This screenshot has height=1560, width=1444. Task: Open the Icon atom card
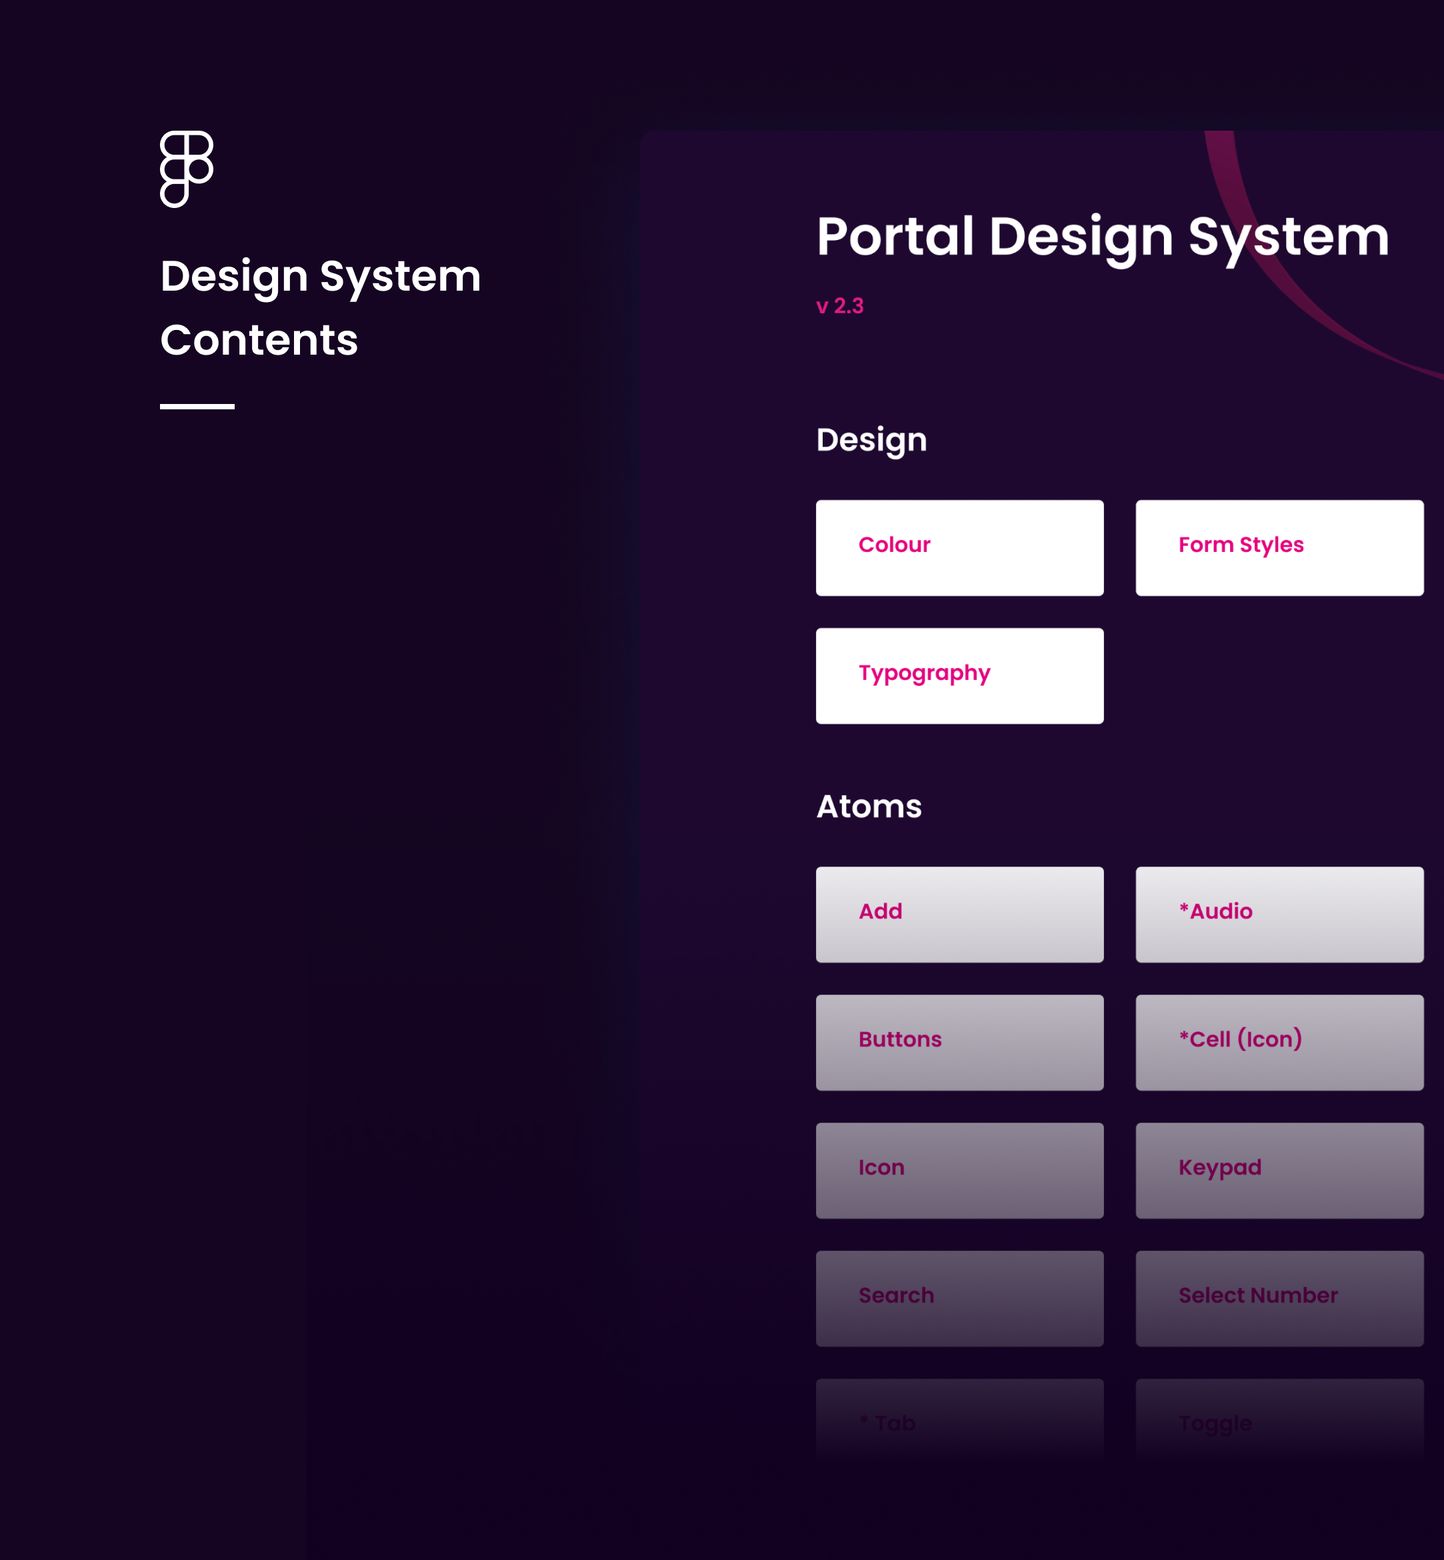[x=959, y=1168]
